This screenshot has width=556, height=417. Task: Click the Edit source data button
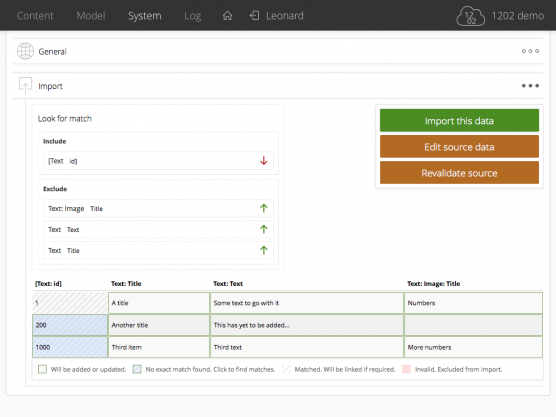[x=459, y=147]
